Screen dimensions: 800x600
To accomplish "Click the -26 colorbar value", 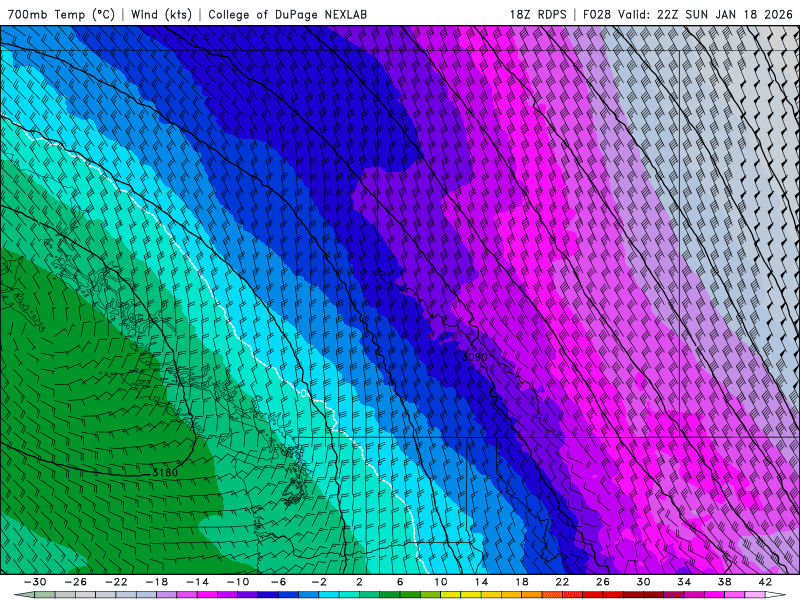I will point(76,582).
